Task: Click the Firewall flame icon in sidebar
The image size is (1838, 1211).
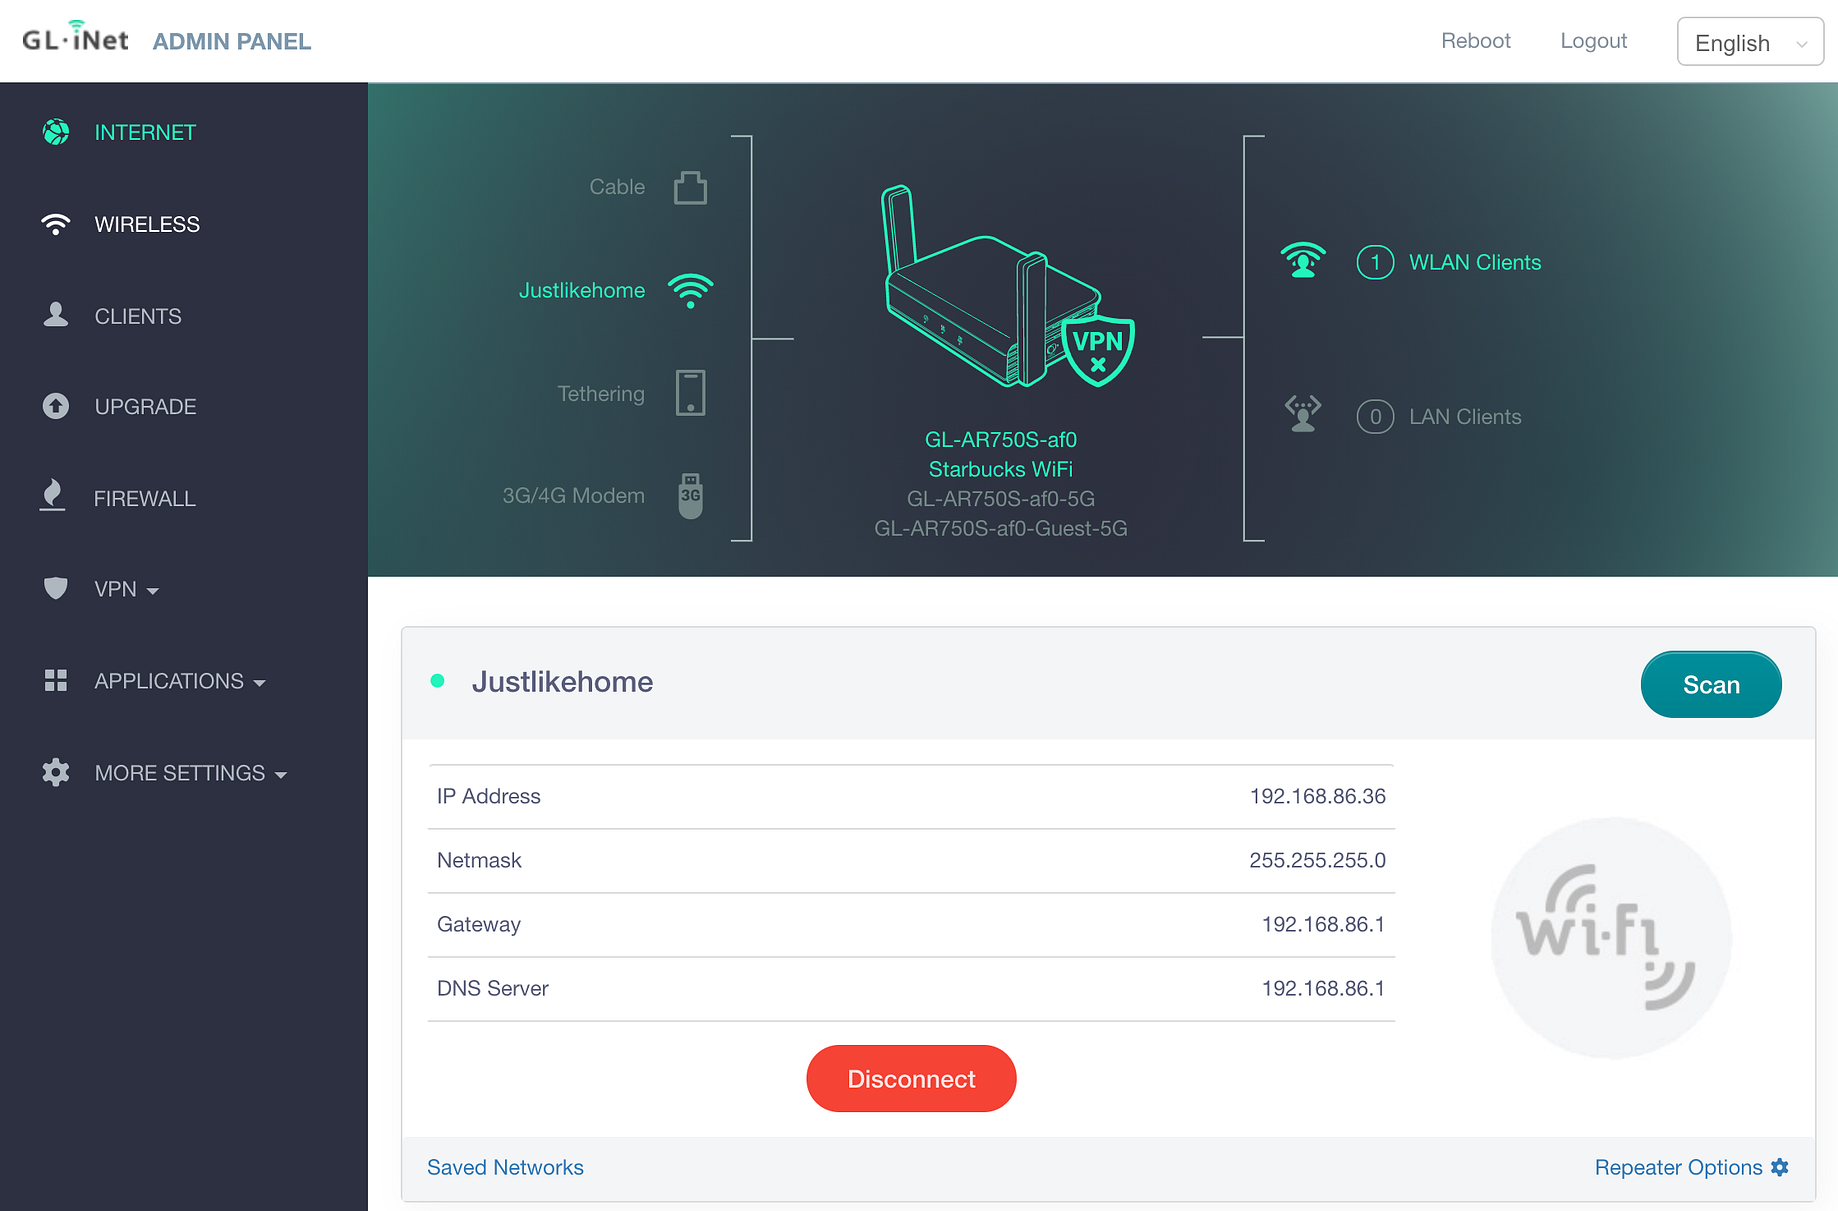Action: coord(53,495)
